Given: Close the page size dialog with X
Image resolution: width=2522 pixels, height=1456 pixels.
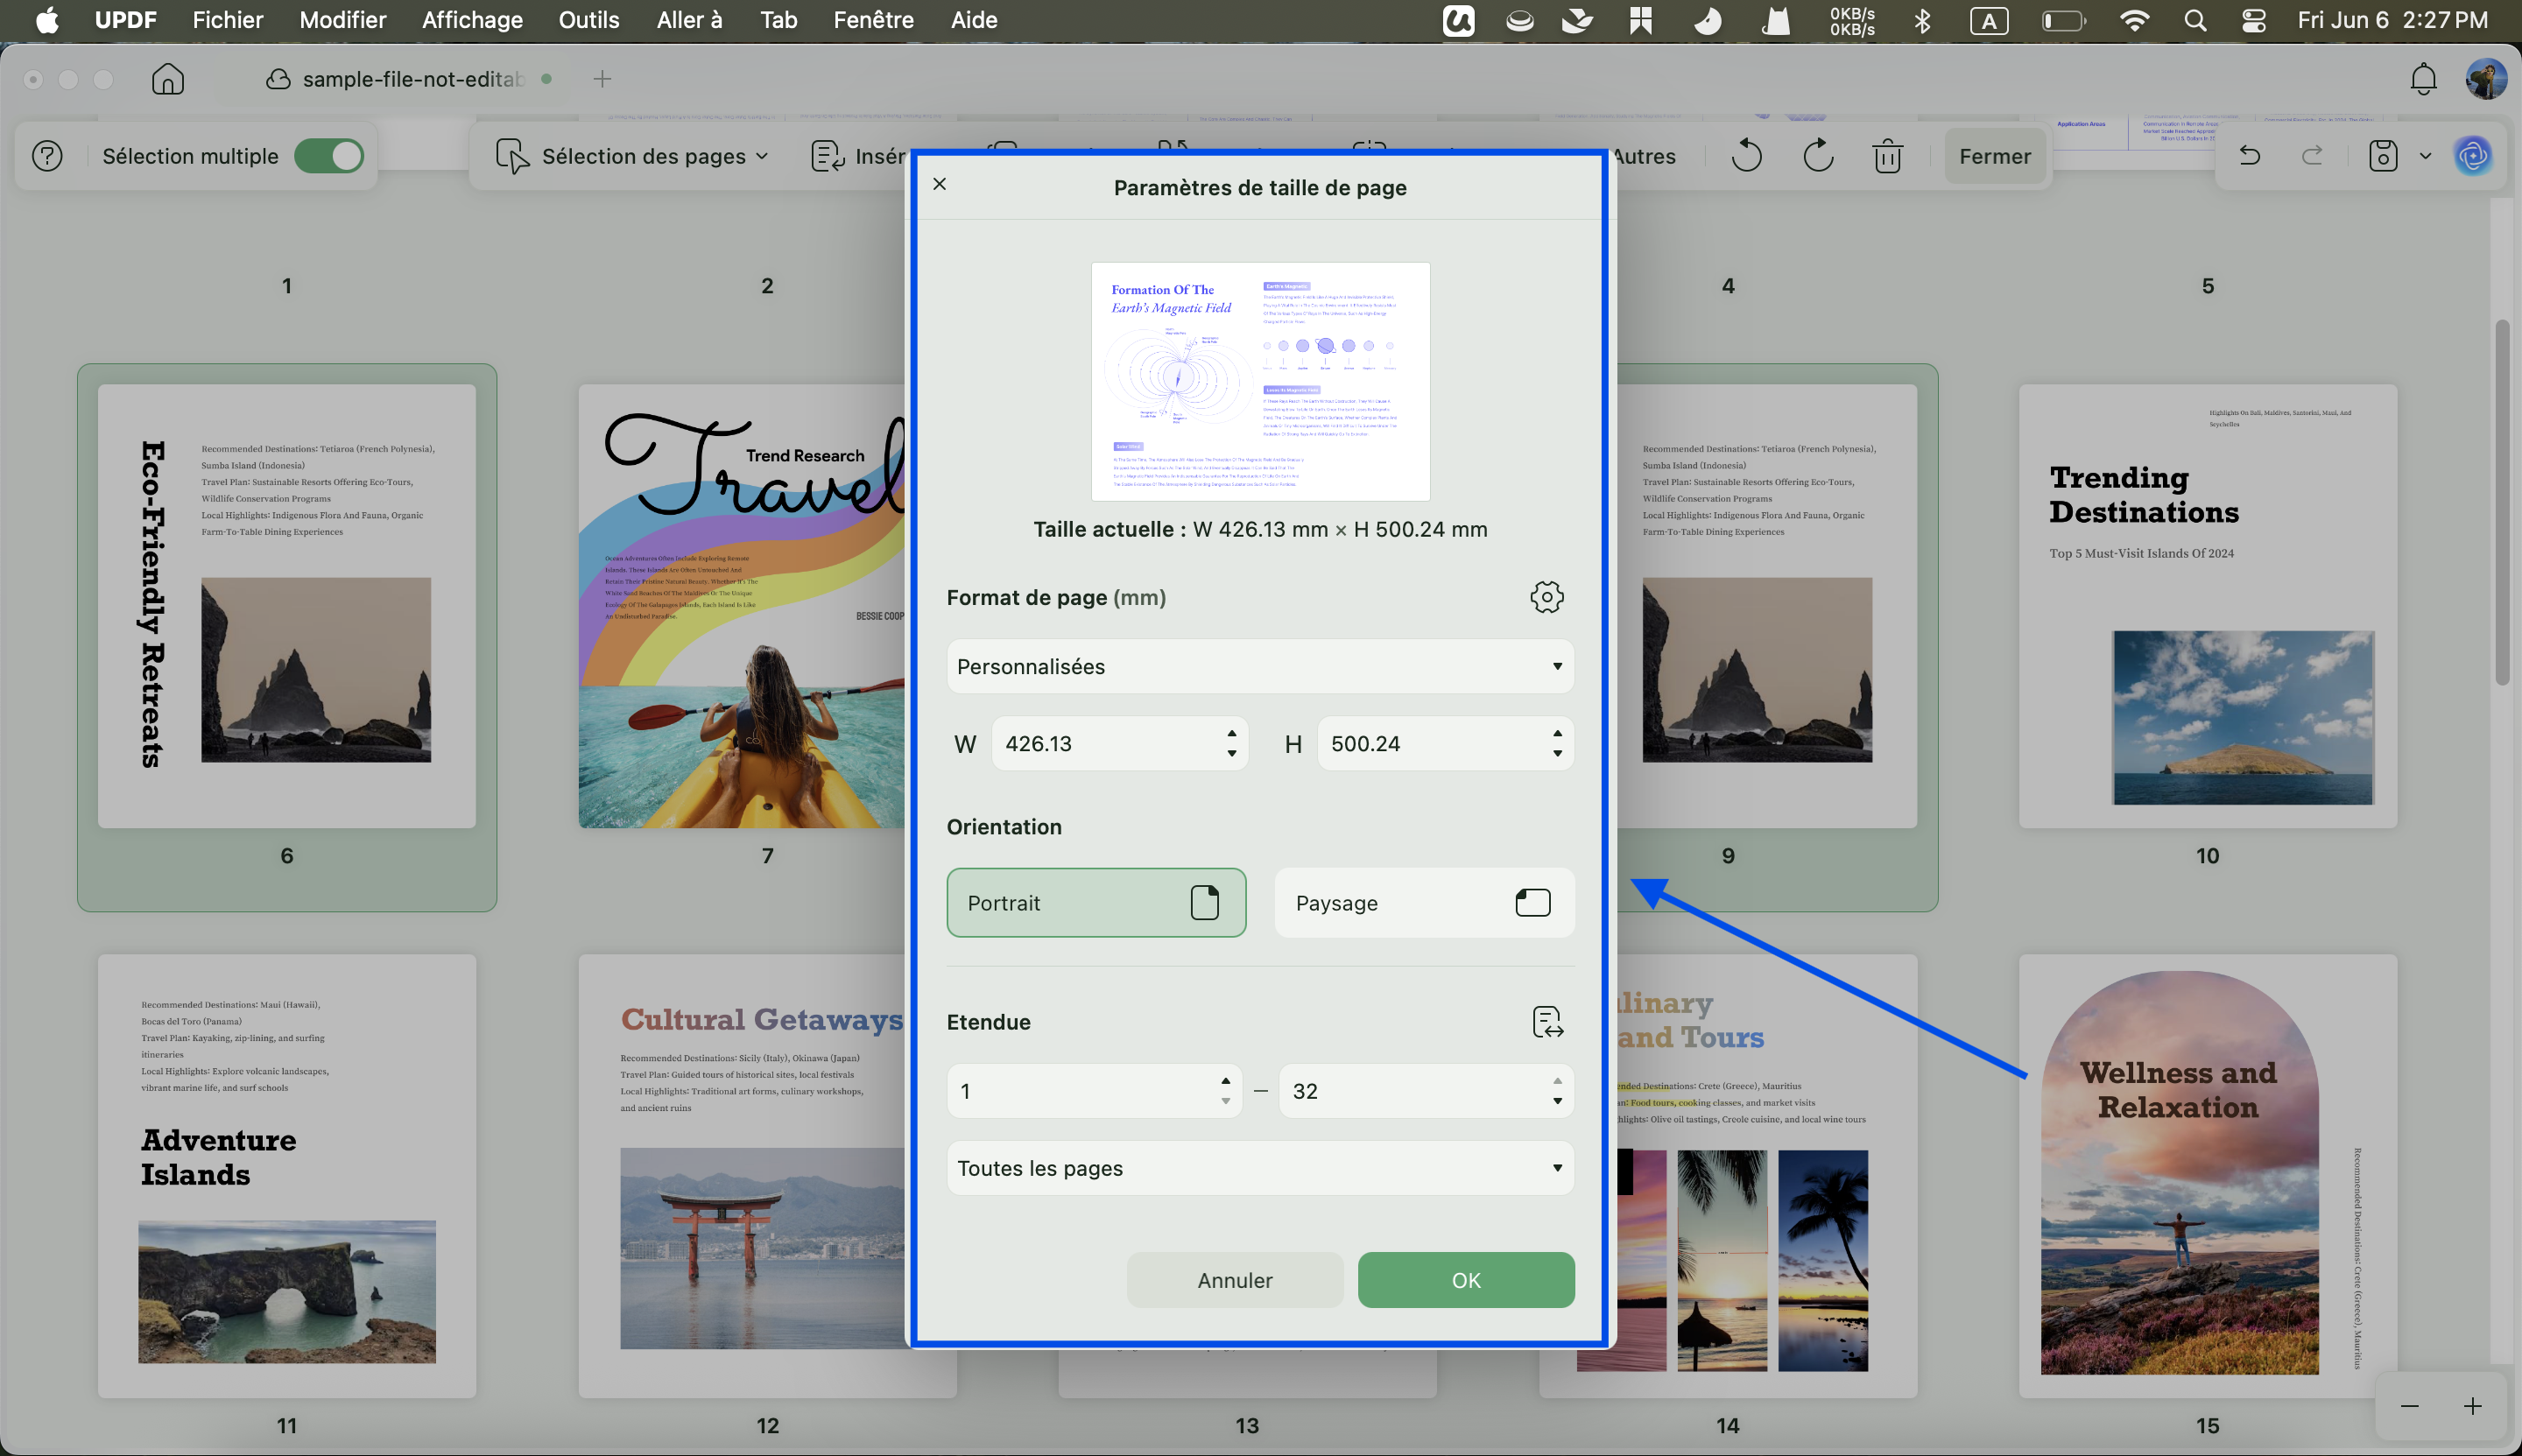Looking at the screenshot, I should [939, 184].
